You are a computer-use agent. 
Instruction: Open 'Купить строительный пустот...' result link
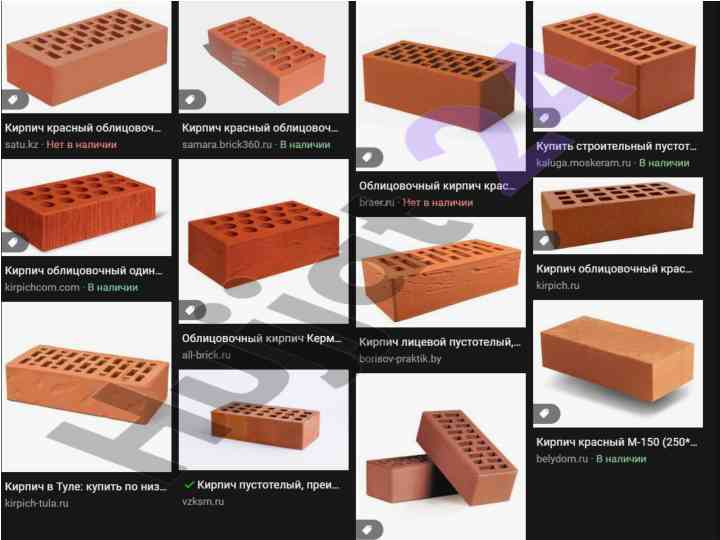(x=616, y=146)
